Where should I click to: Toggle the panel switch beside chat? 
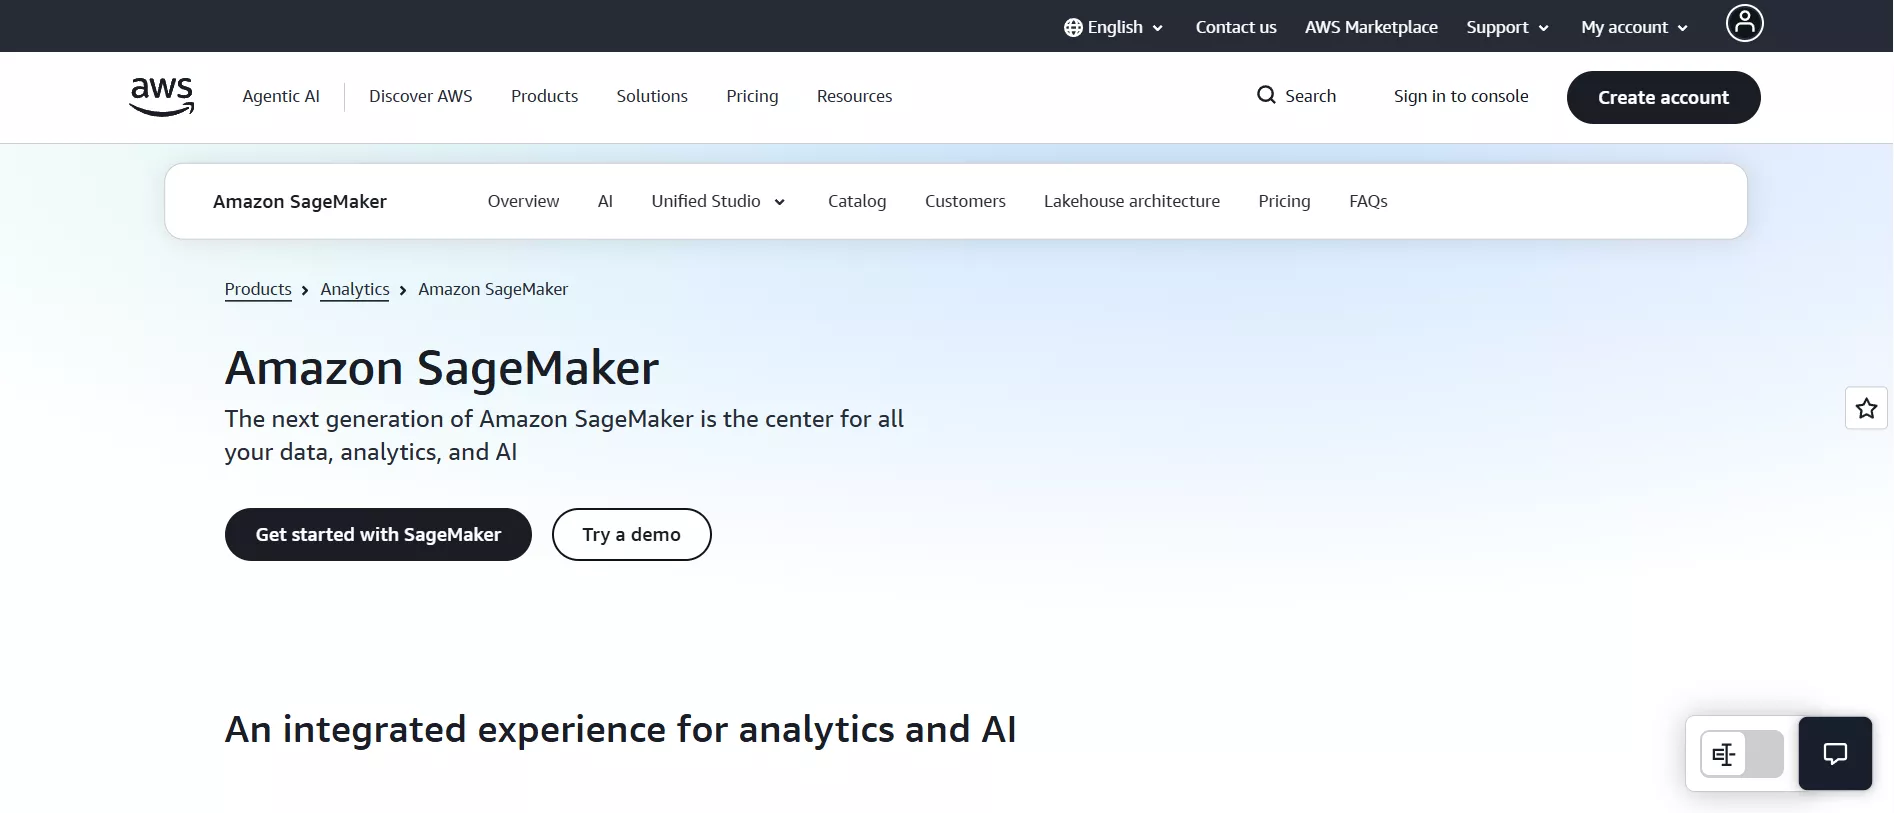(x=1742, y=754)
